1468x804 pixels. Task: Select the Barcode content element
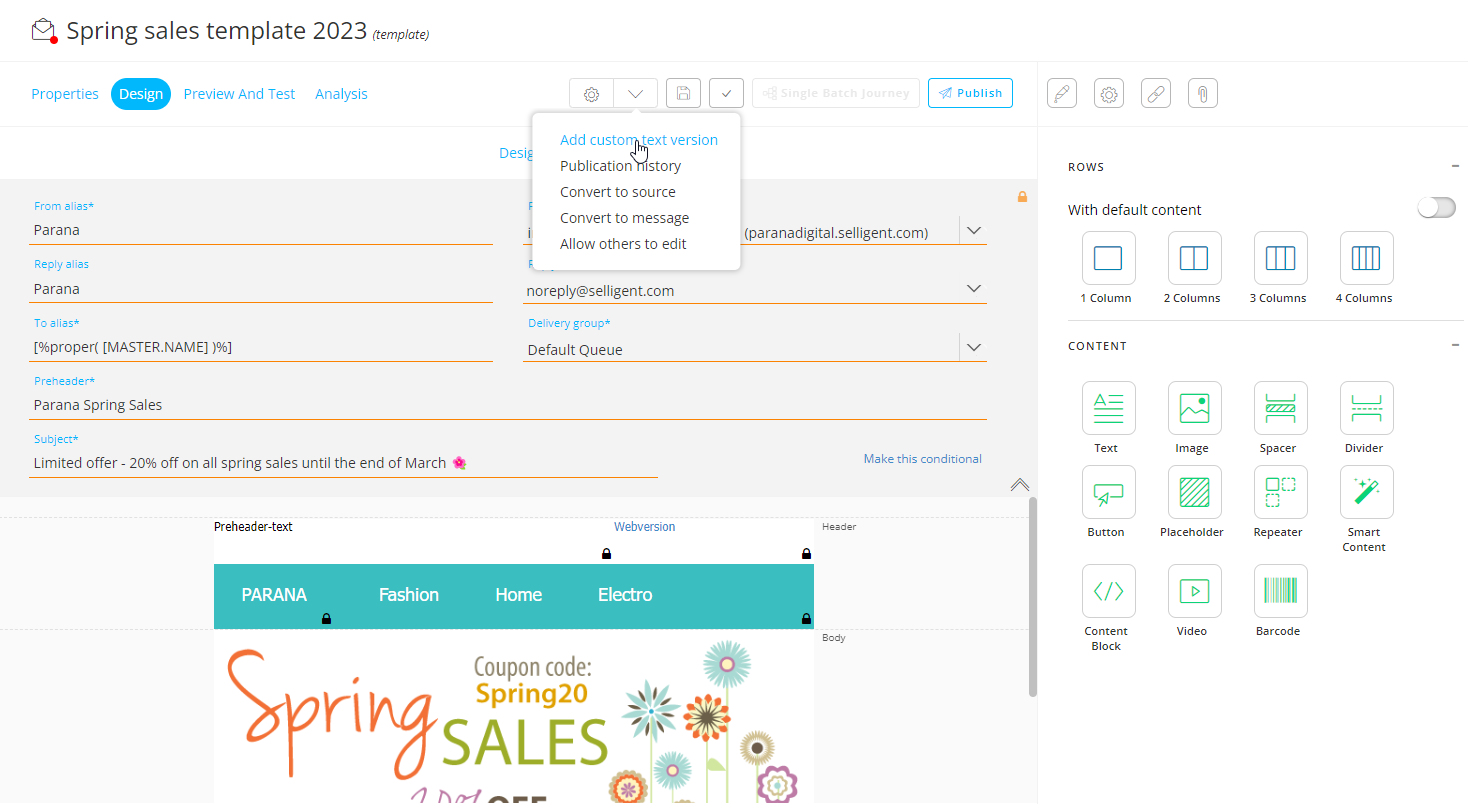pos(1280,591)
